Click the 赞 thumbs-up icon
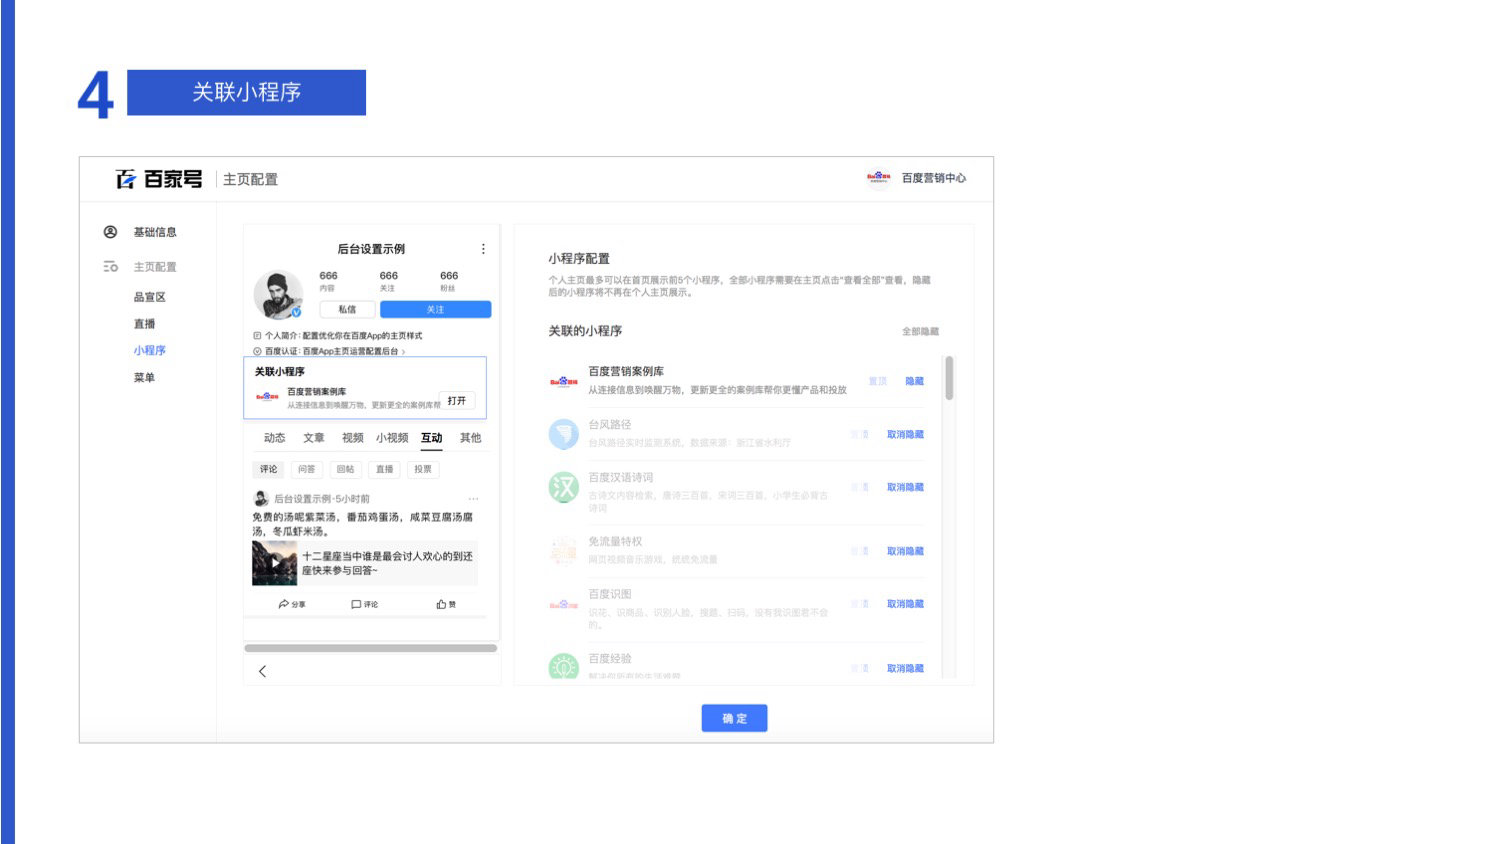Screen dimensions: 1500x844 tap(441, 604)
